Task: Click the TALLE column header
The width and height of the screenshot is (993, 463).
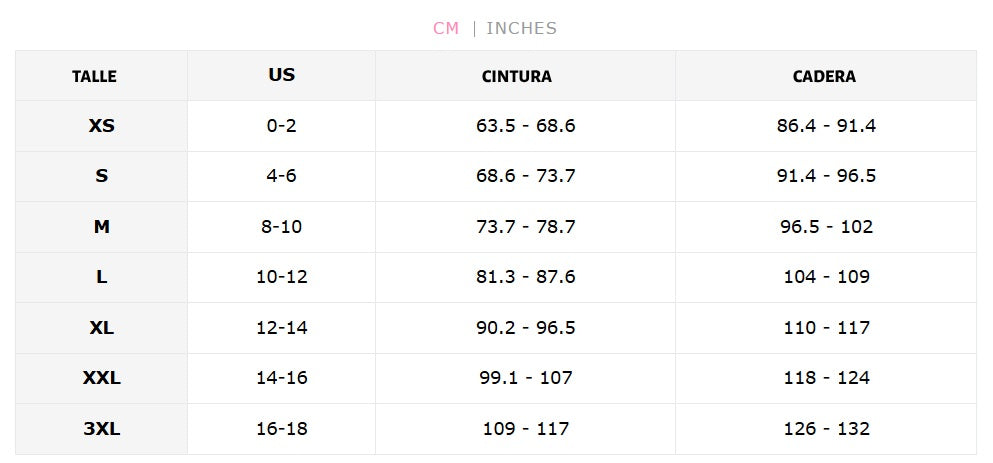Action: (x=94, y=76)
